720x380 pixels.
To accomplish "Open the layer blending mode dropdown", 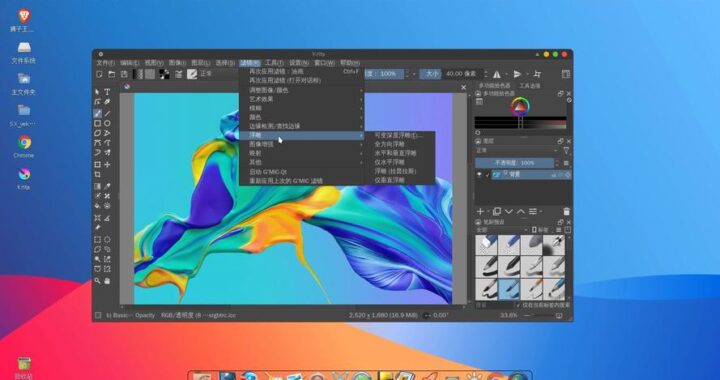I will coord(517,151).
